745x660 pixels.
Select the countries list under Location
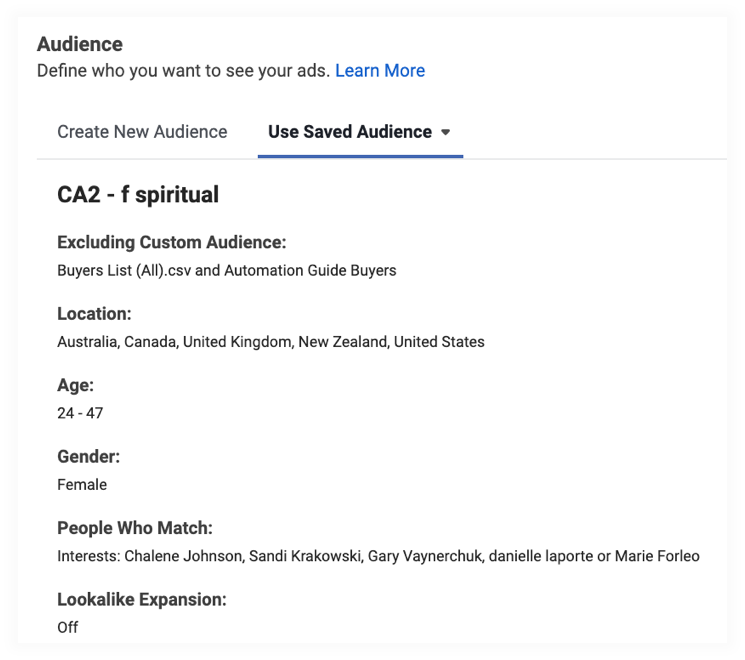click(x=271, y=342)
